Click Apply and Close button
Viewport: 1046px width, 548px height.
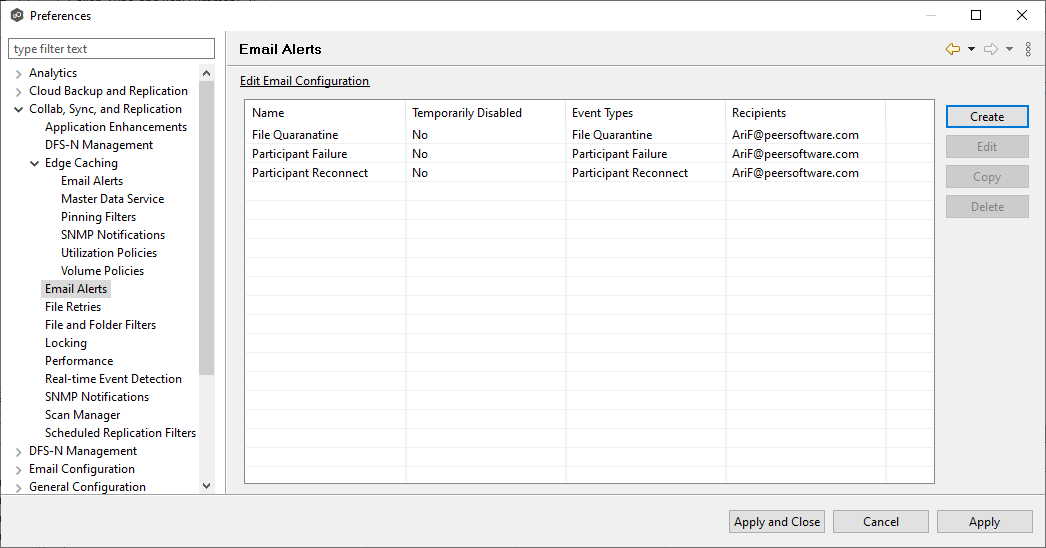[777, 521]
